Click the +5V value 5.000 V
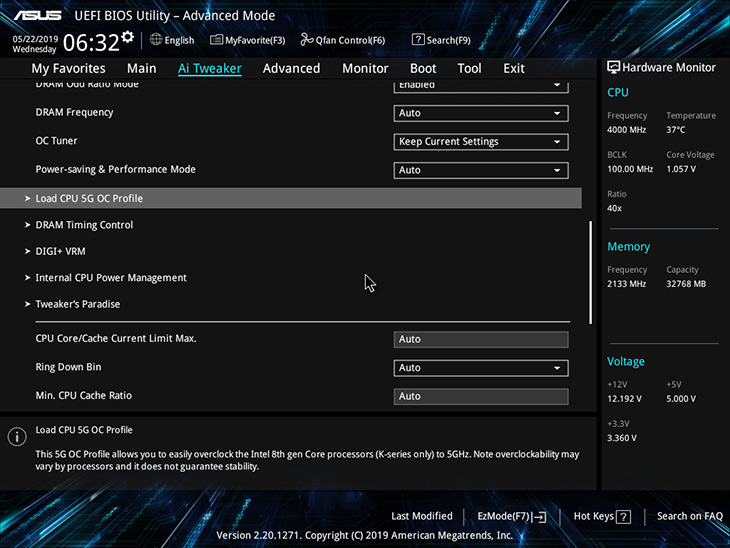The width and height of the screenshot is (730, 548). (x=681, y=399)
